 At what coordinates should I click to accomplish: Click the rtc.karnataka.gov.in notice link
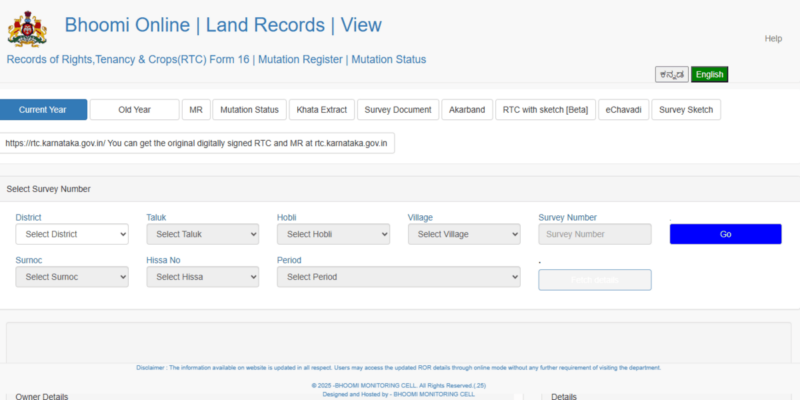coord(196,143)
